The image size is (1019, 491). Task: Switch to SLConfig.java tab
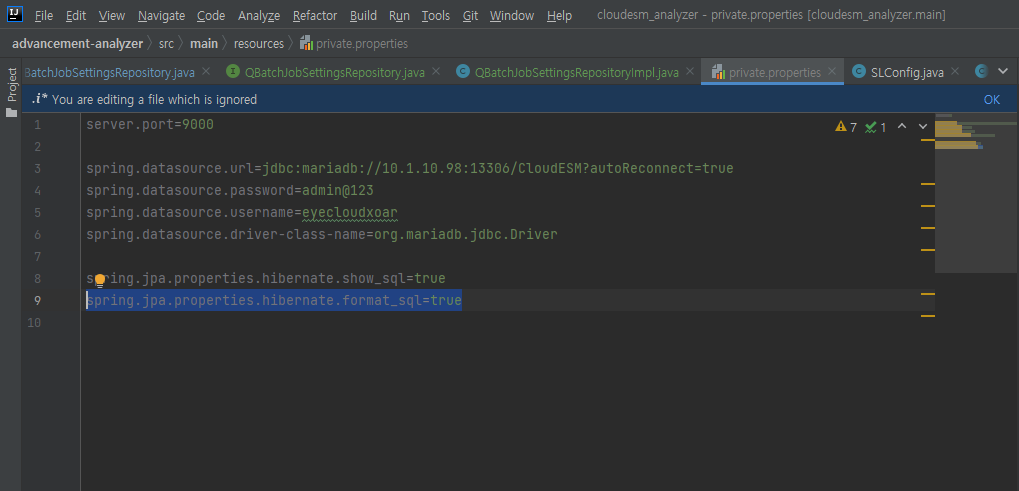pos(907,72)
